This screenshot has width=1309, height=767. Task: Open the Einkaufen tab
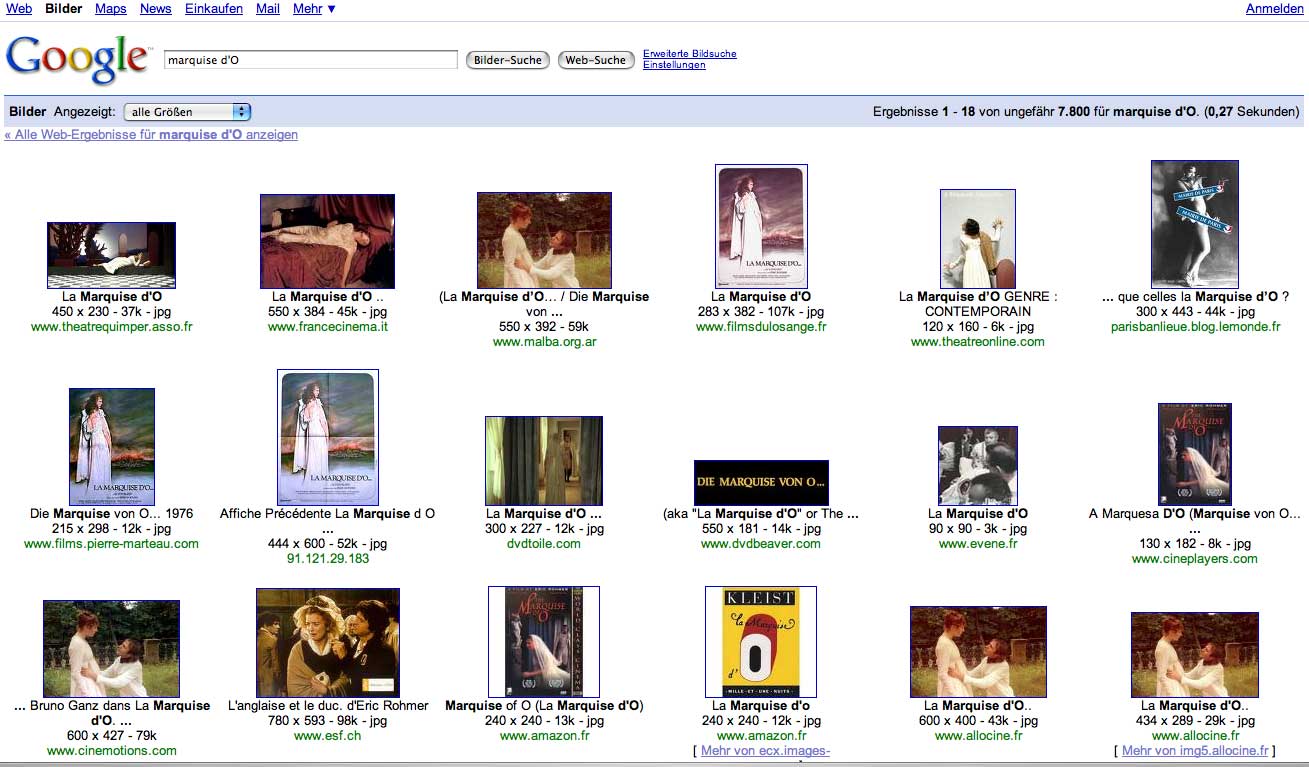click(x=214, y=9)
